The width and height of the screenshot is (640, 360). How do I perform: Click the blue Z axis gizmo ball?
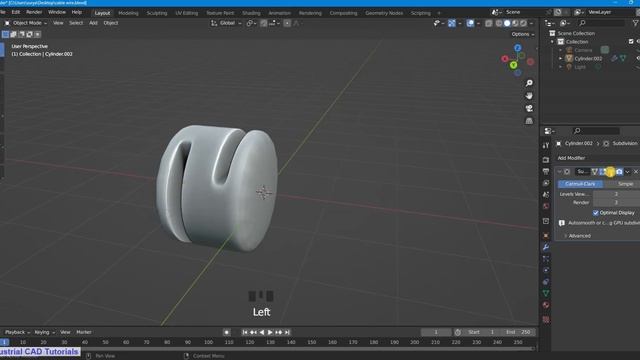(518, 48)
